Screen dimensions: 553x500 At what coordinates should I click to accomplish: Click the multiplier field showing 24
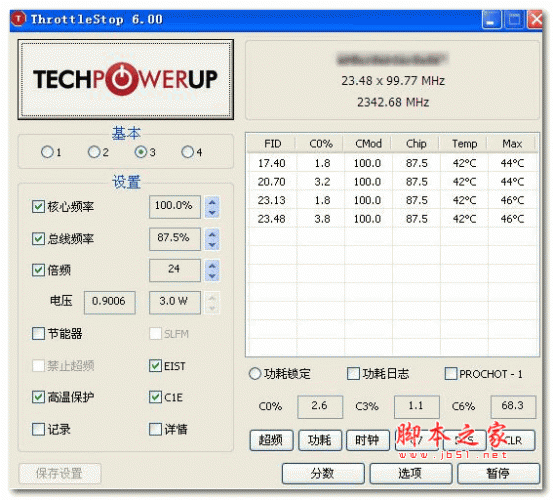coord(175,270)
